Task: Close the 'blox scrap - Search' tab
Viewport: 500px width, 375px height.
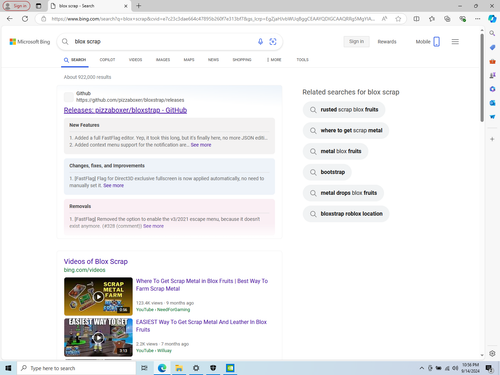Action: (x=126, y=6)
